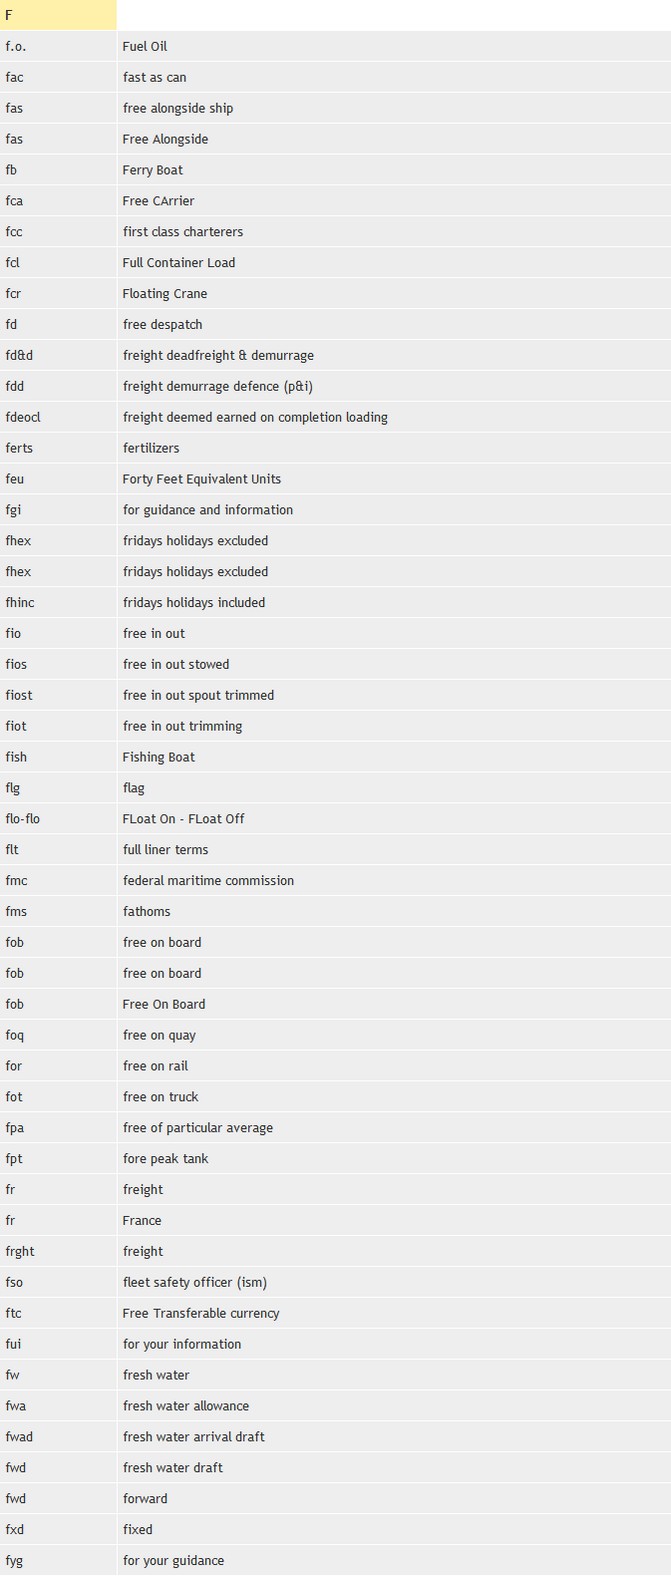Click the "Floating Crane" definition
671x1576 pixels.
[x=165, y=294]
